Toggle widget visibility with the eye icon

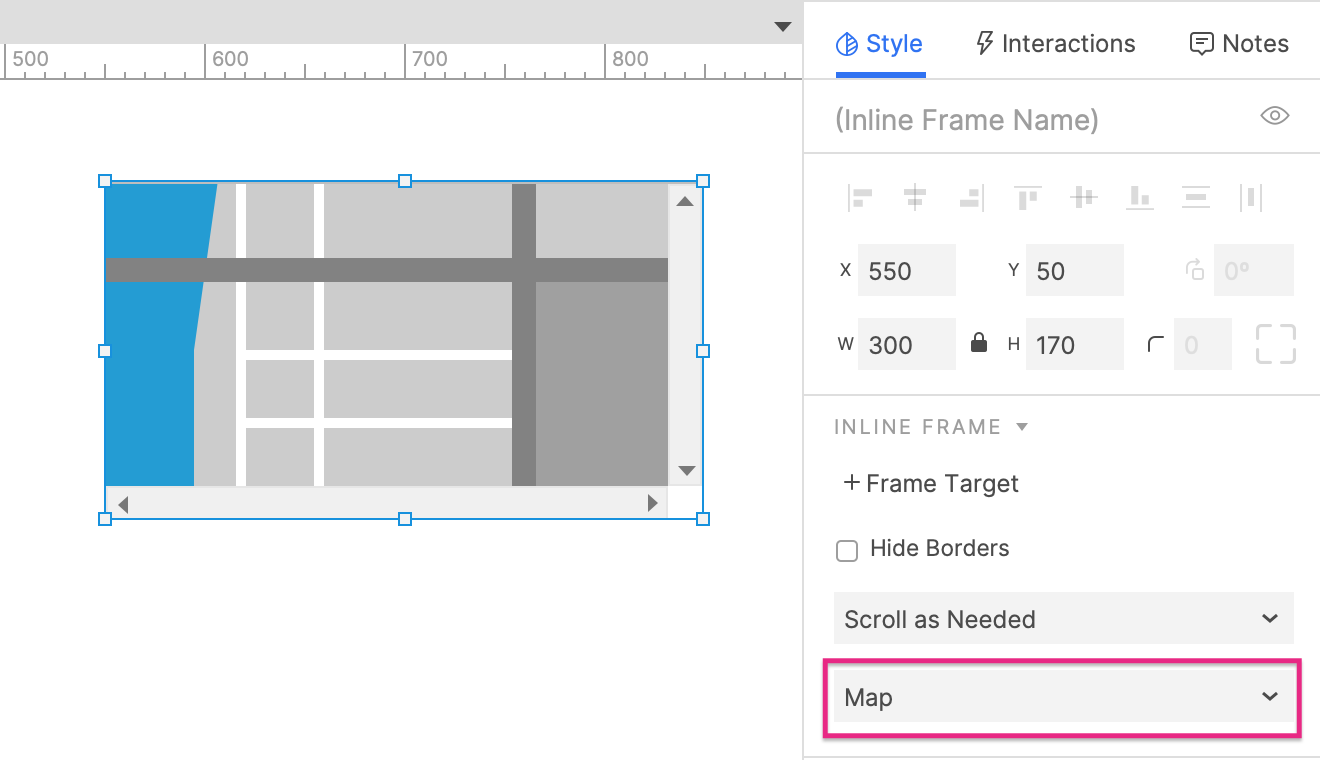point(1274,116)
